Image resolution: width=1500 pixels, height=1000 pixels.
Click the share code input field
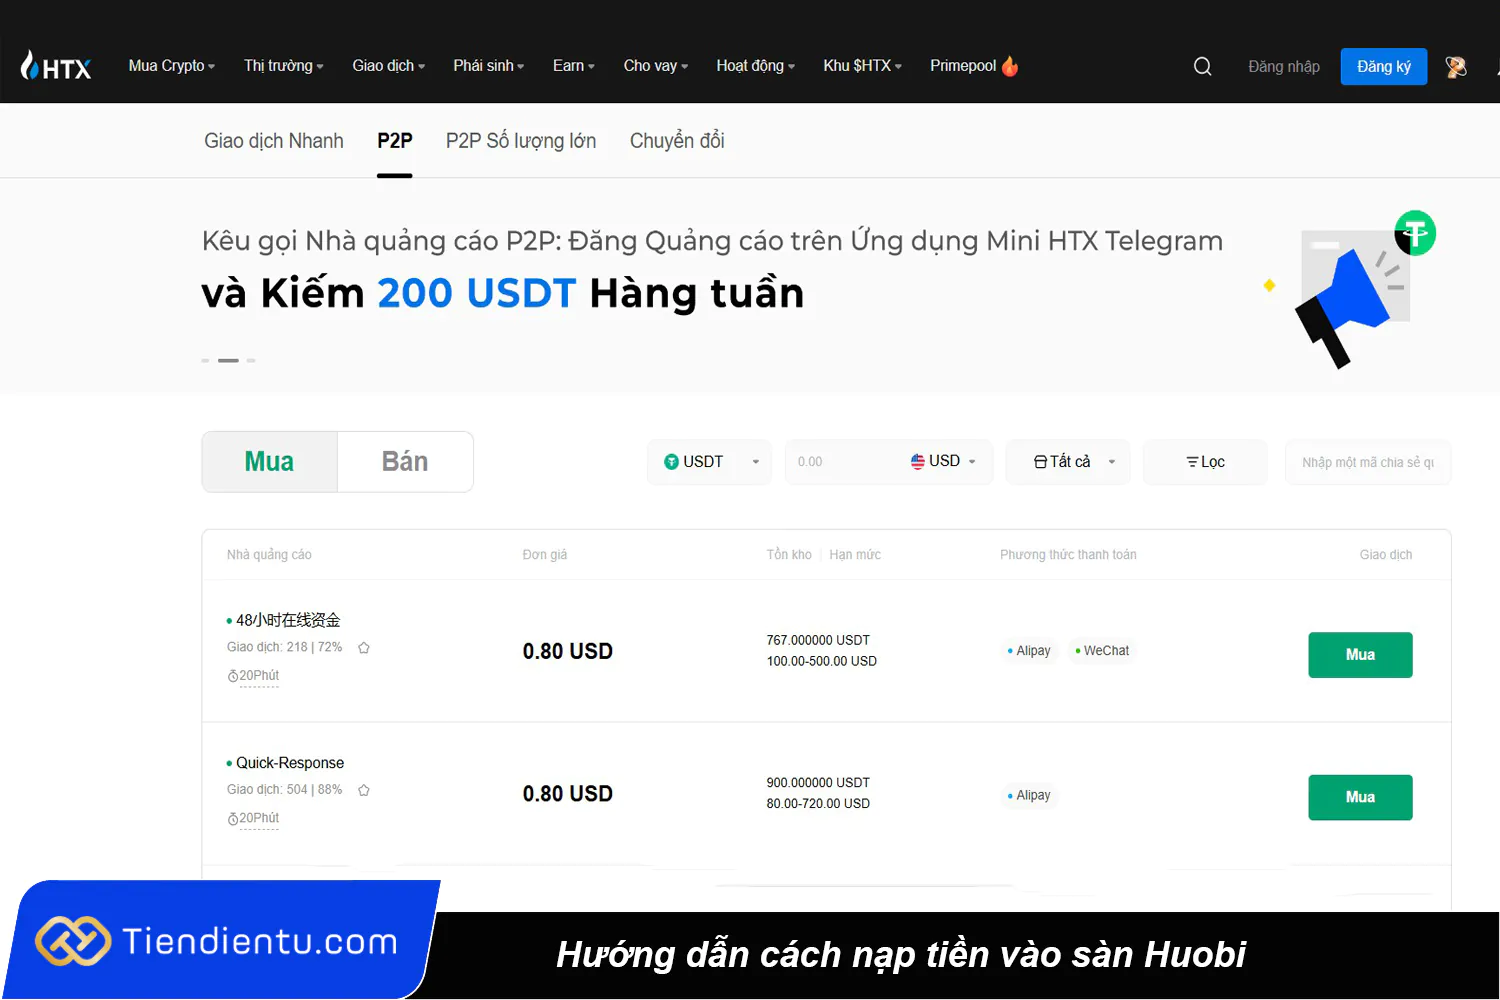tap(1368, 462)
